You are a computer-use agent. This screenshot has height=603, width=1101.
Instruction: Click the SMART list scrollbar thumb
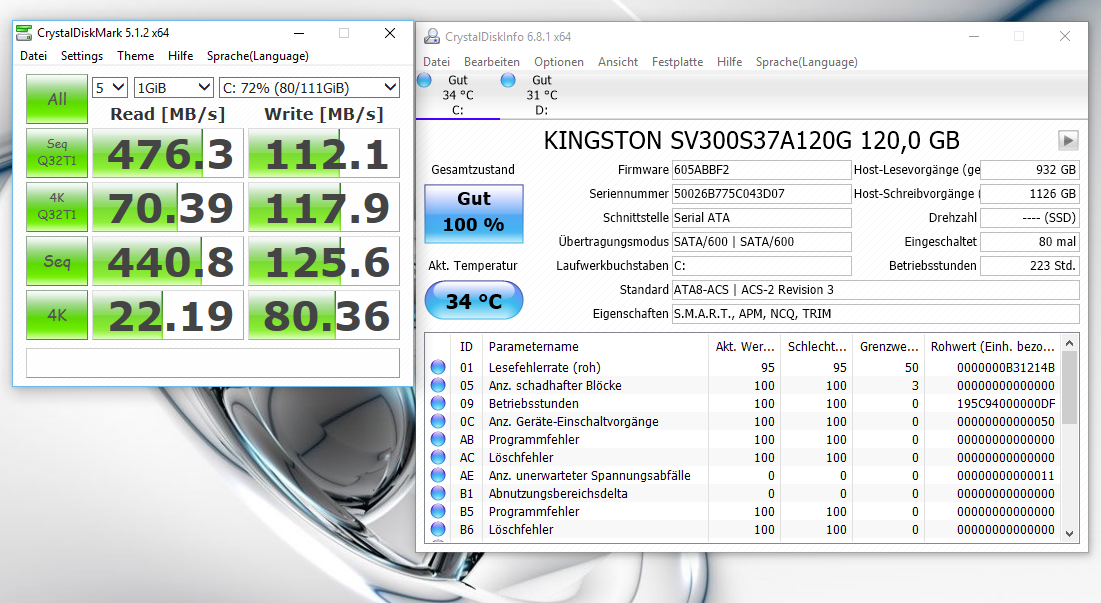[x=1069, y=387]
